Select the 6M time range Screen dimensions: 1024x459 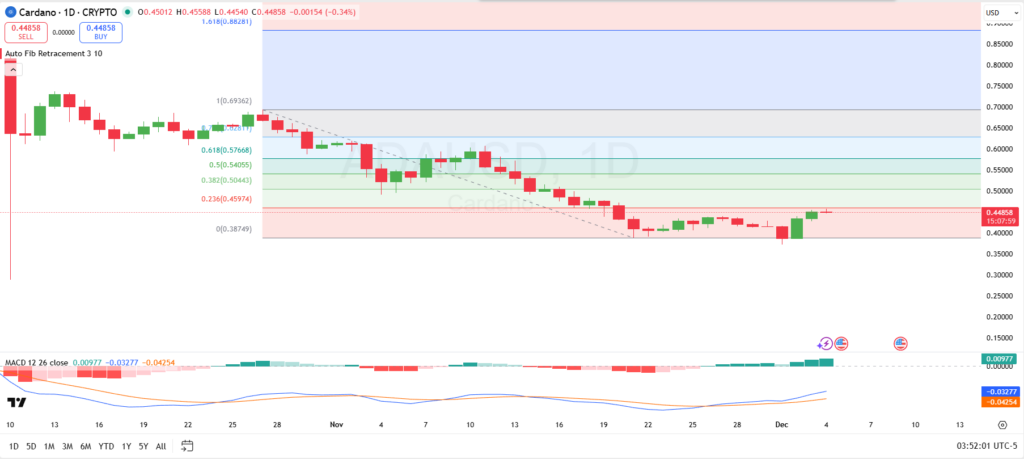pos(86,447)
